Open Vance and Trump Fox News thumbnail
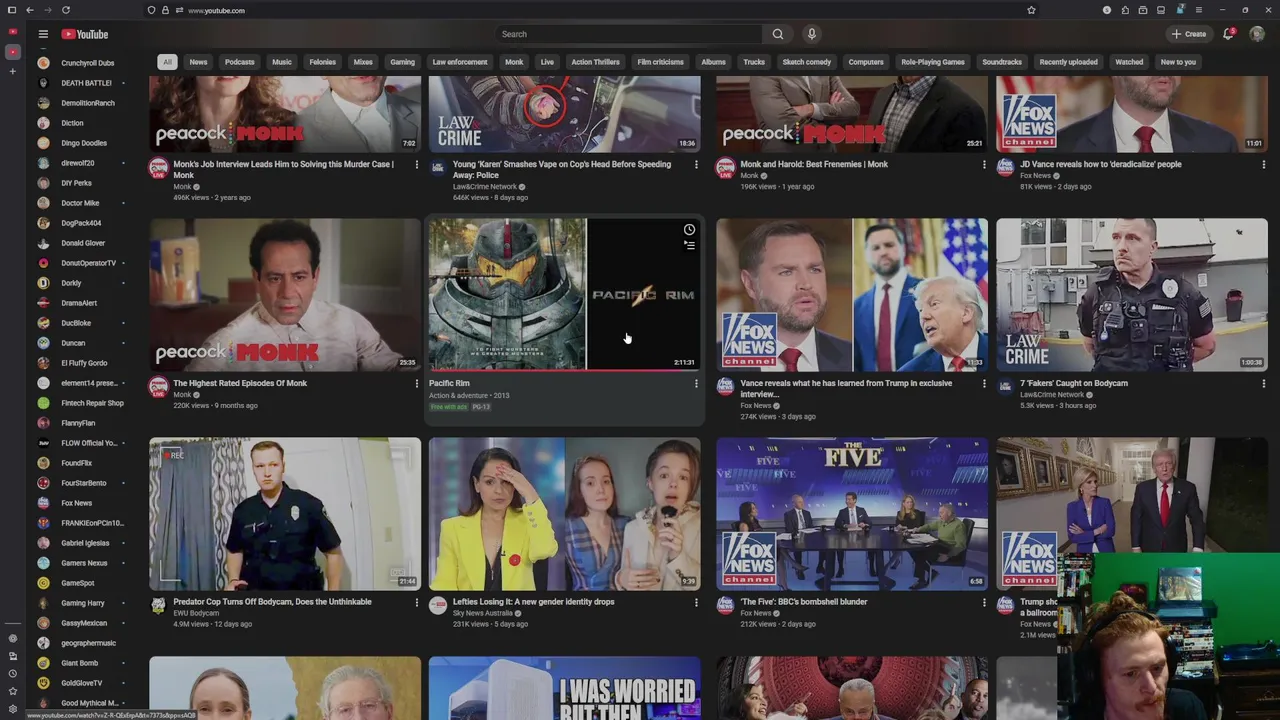 [852, 295]
